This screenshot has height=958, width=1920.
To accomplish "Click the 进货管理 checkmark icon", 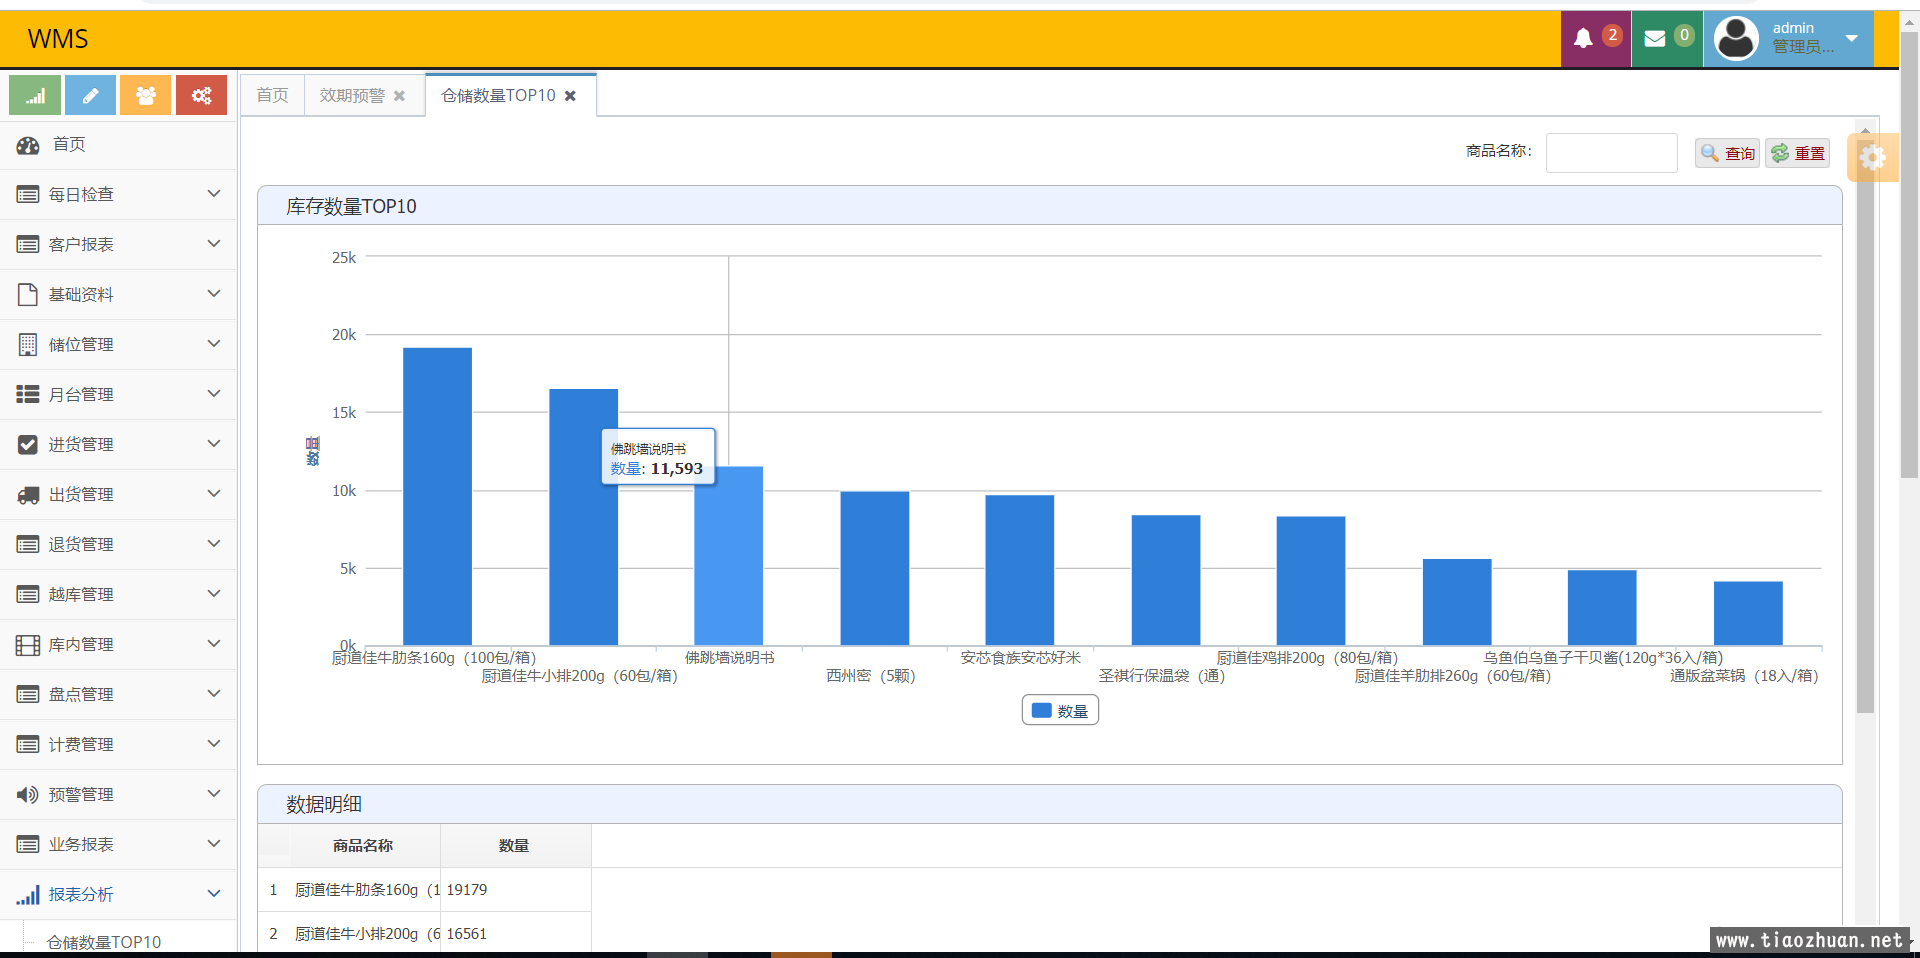I will coord(28,445).
